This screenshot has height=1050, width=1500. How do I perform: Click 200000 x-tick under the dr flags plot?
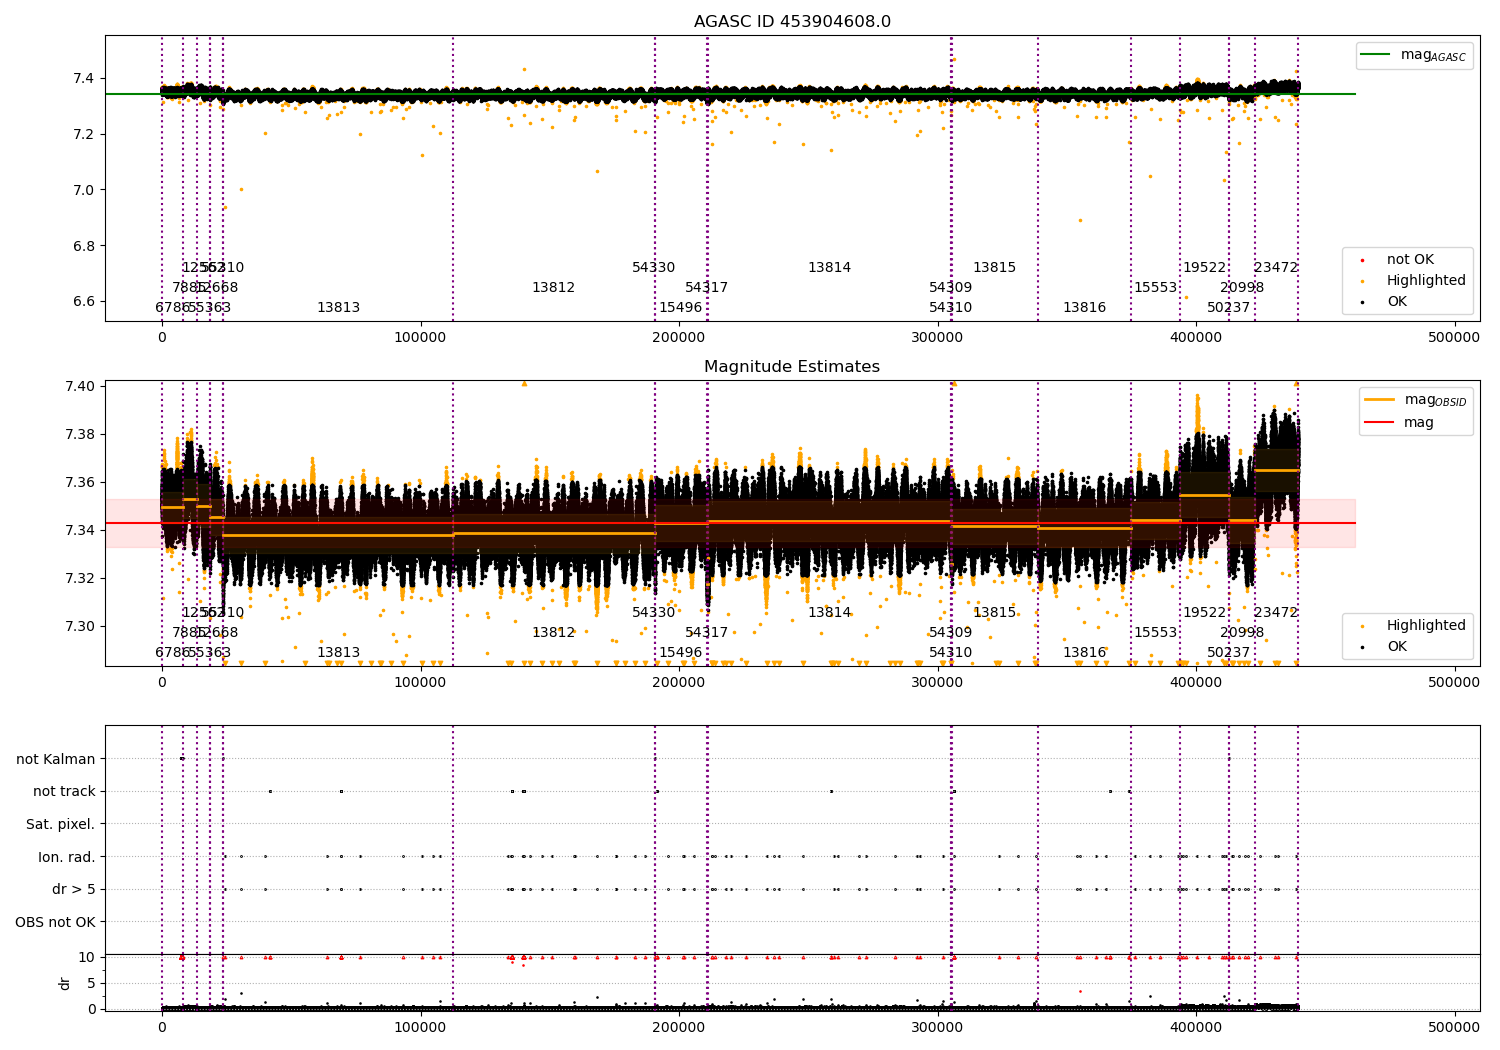pos(679,1028)
